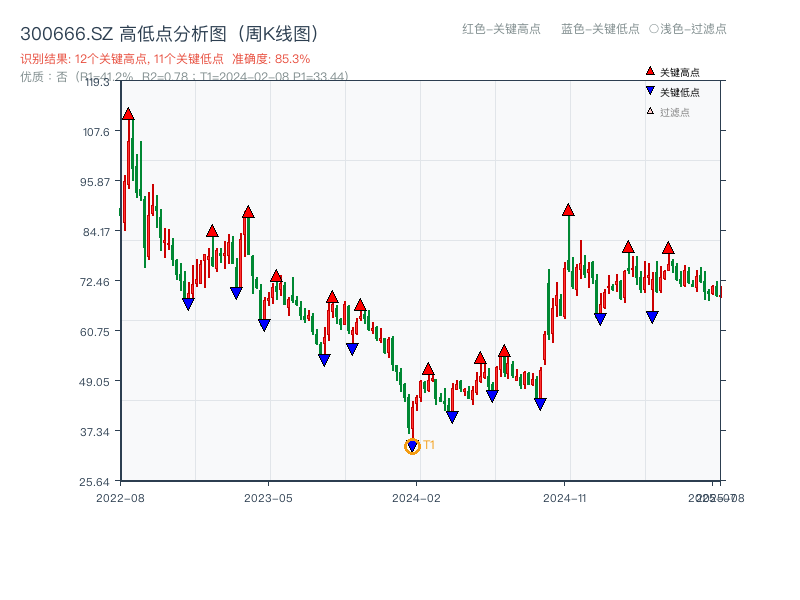Select the second red key-high marker from the left
Screen dimensions: 800x600
(212, 231)
